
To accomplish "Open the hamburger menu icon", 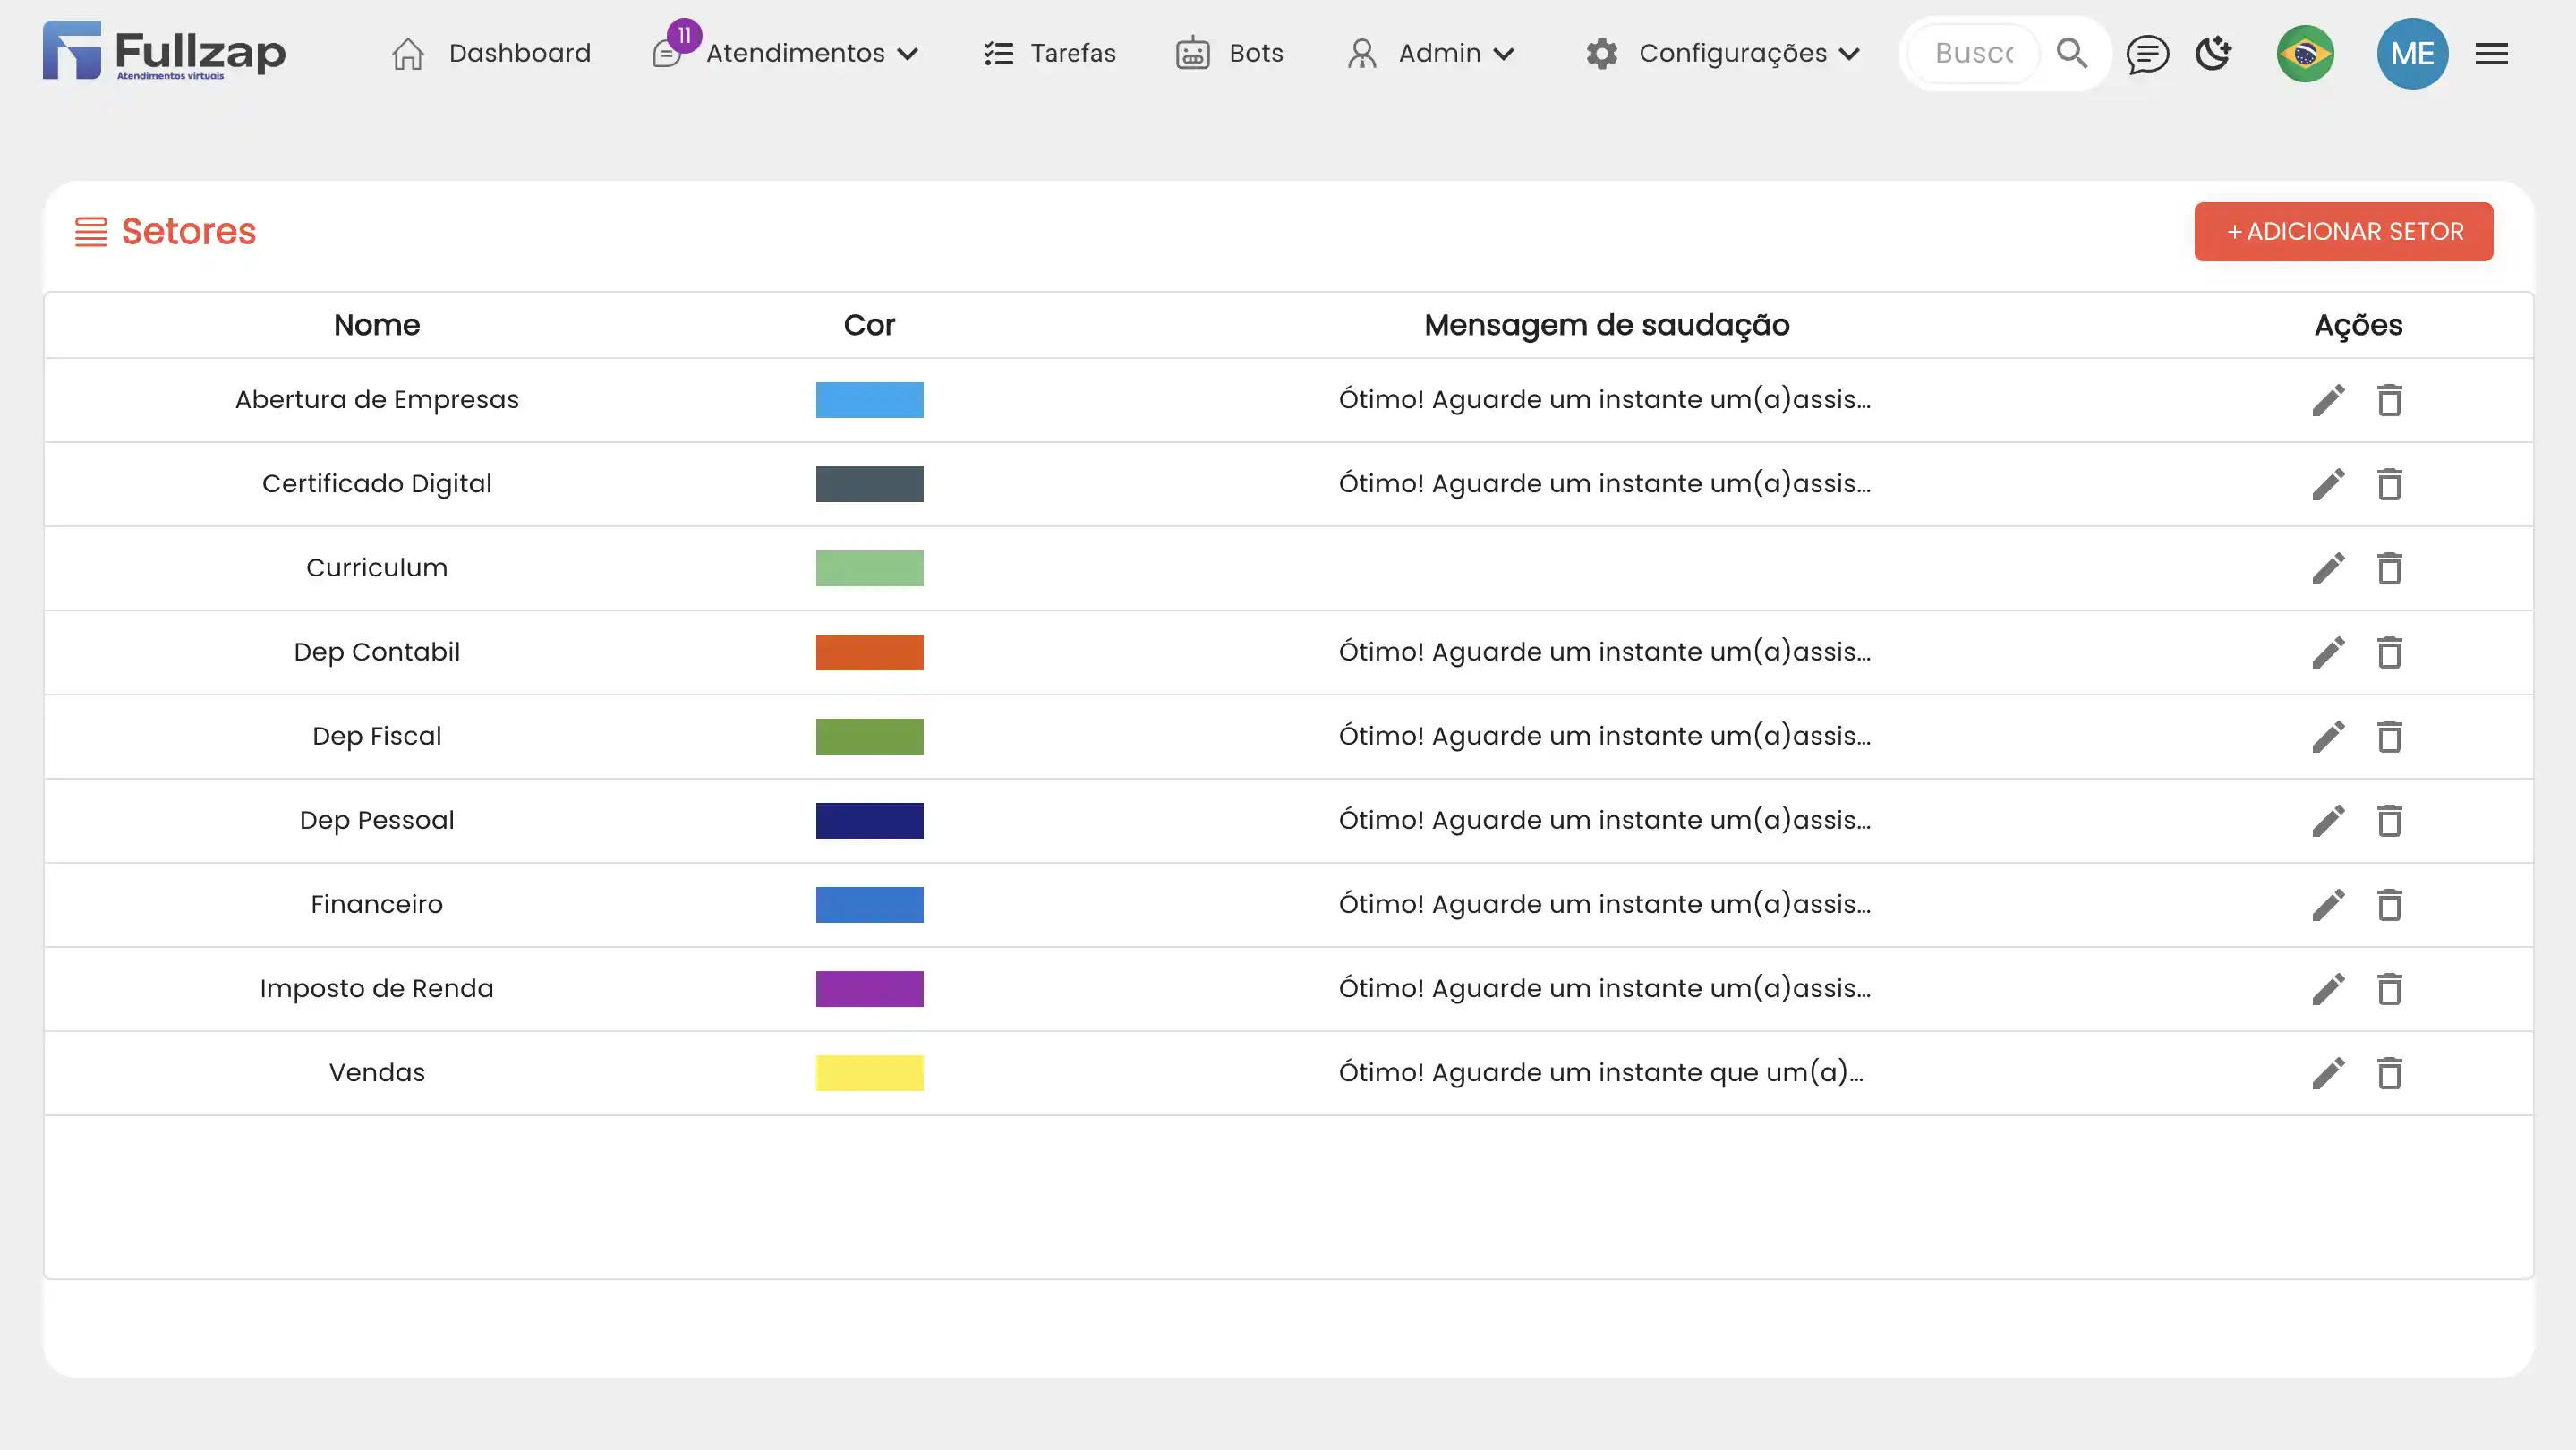I will (2491, 54).
